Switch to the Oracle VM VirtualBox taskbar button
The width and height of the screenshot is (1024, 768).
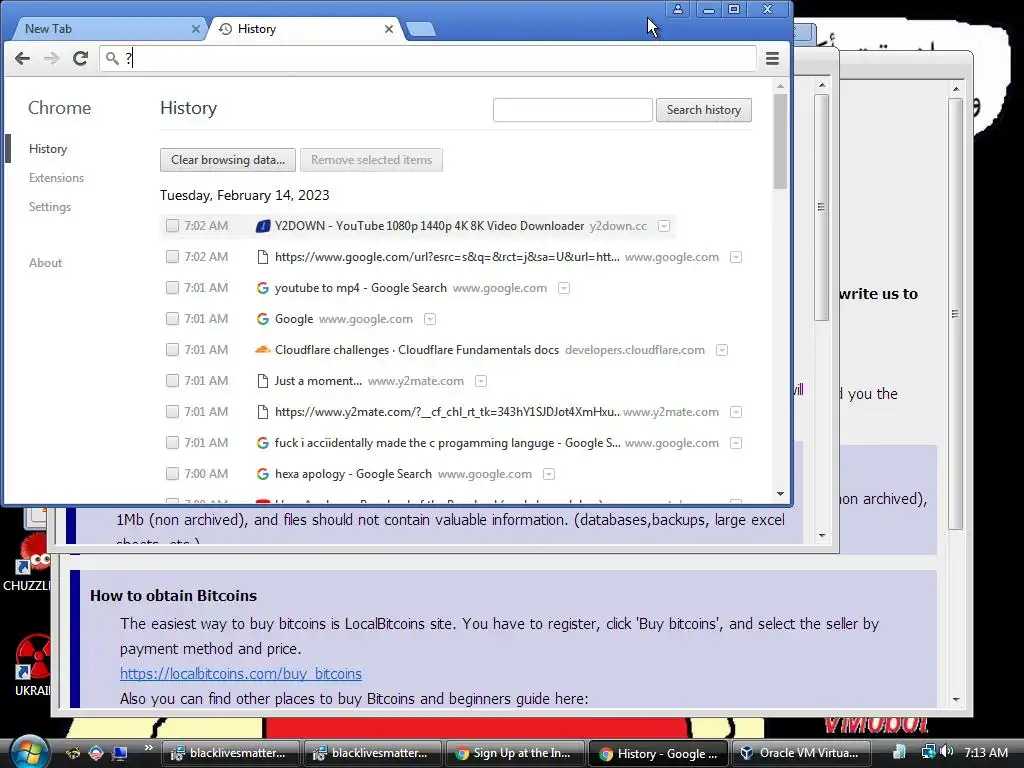coord(800,753)
